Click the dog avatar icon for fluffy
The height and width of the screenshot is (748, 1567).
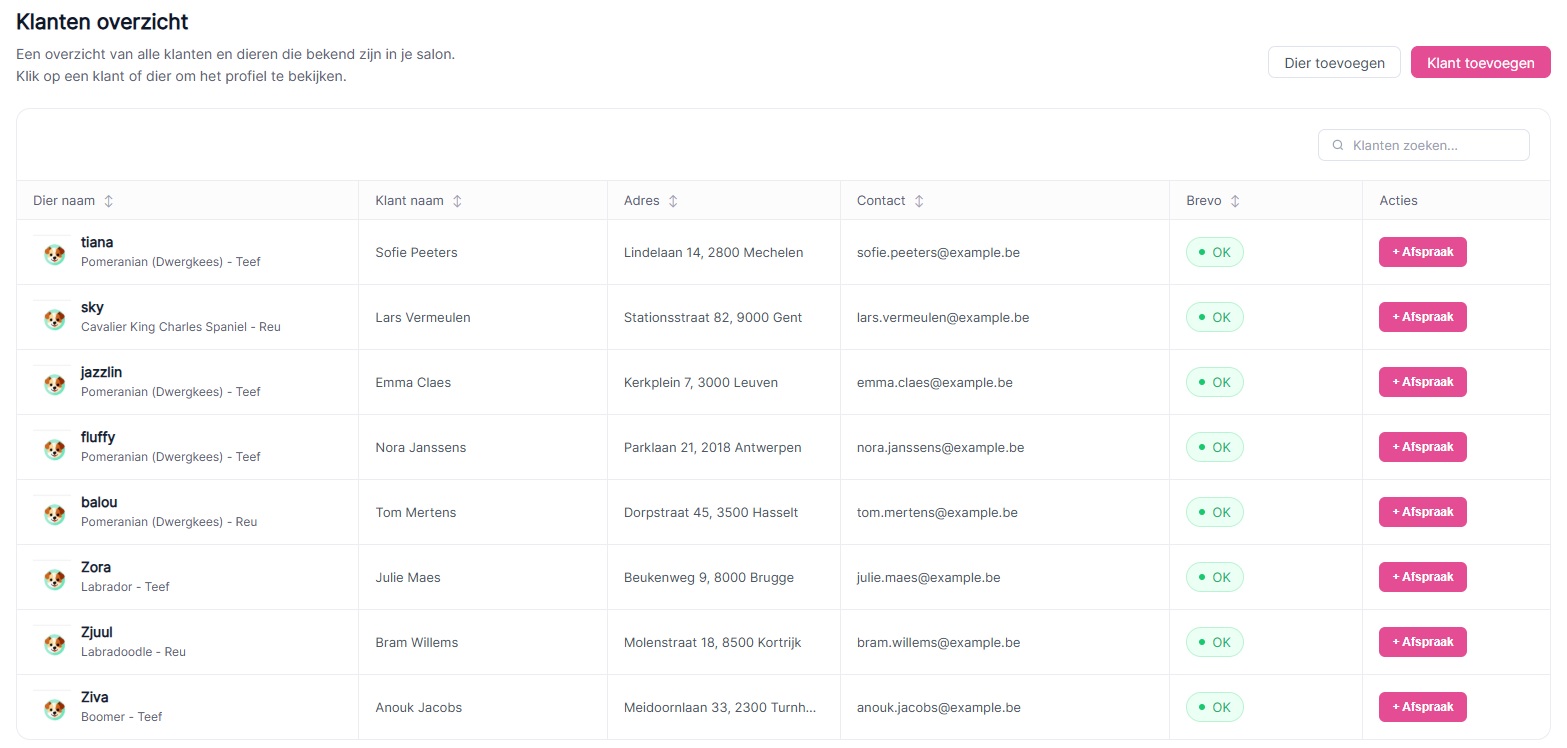click(x=54, y=449)
